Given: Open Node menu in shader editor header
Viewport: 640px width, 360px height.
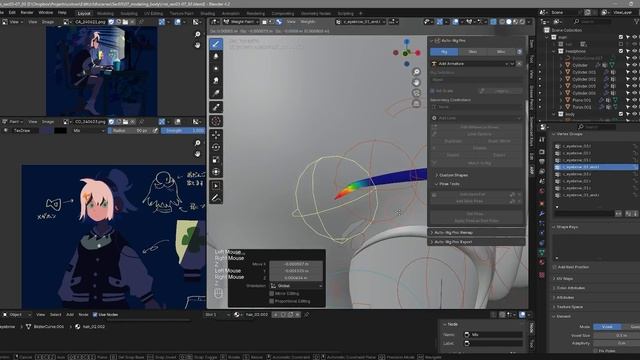Looking at the screenshot, I should click(83, 315).
